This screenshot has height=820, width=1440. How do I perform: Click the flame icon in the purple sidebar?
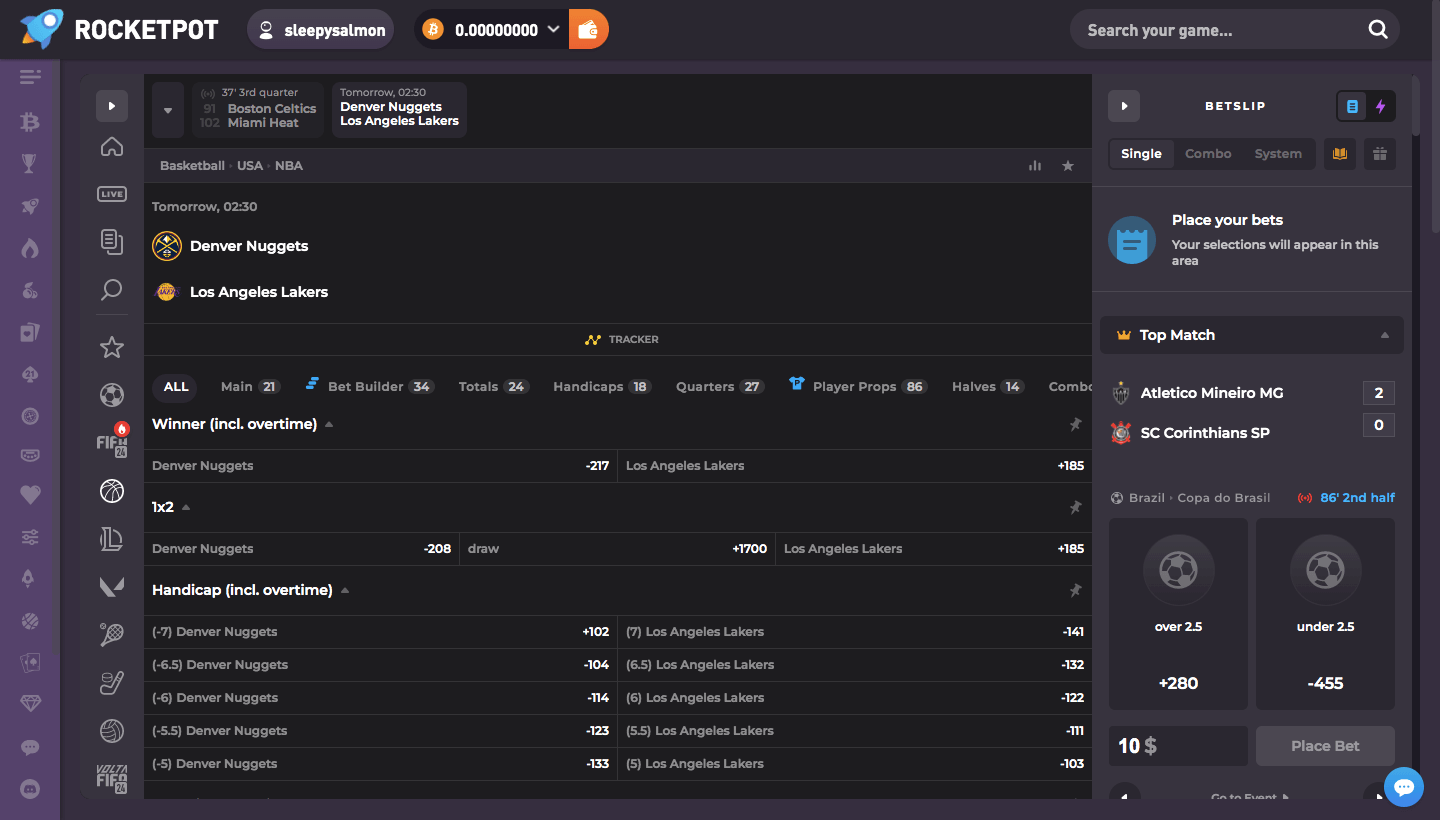[30, 248]
